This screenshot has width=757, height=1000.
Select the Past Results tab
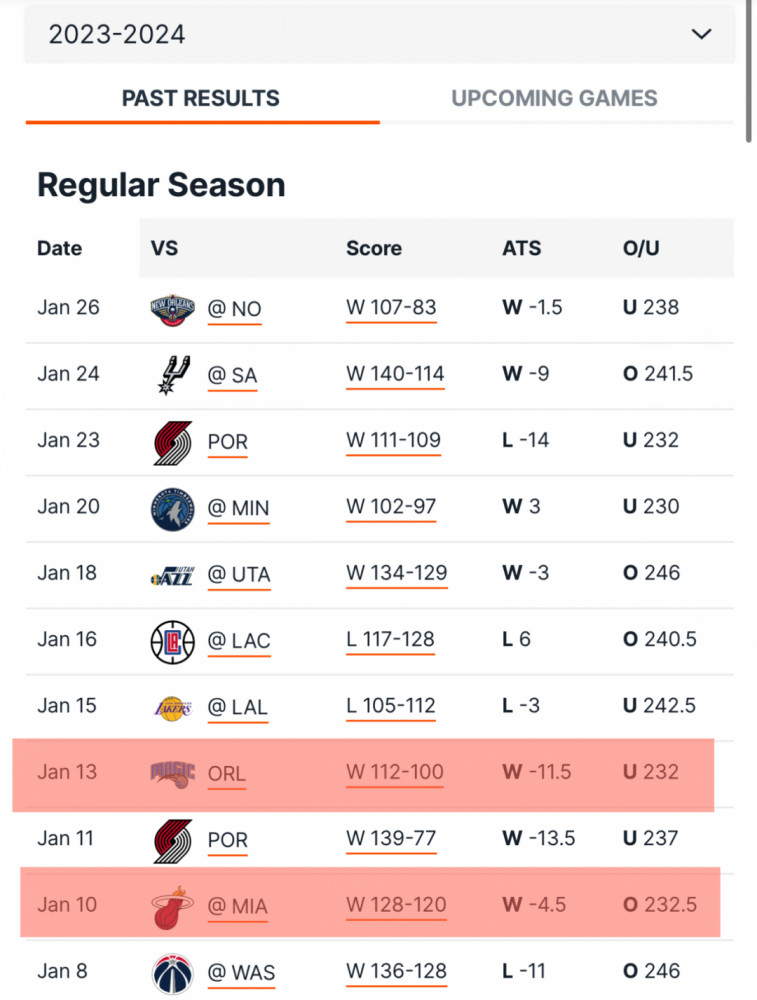pos(201,98)
